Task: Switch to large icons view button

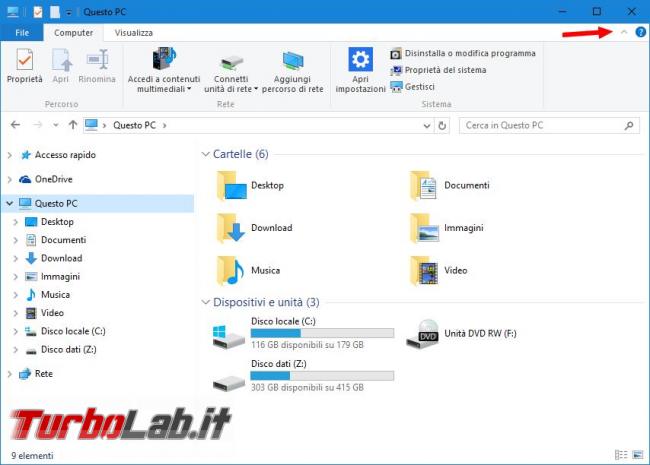Action: pyautogui.click(x=638, y=455)
